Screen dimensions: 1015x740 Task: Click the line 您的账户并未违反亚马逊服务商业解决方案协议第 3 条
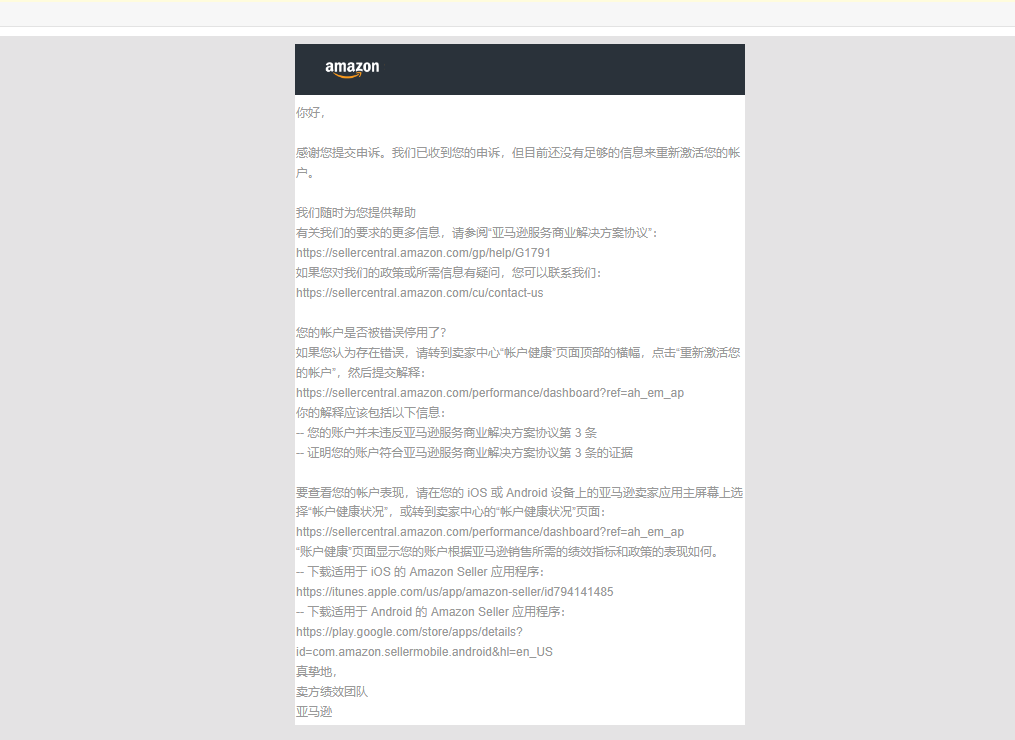[x=447, y=432]
